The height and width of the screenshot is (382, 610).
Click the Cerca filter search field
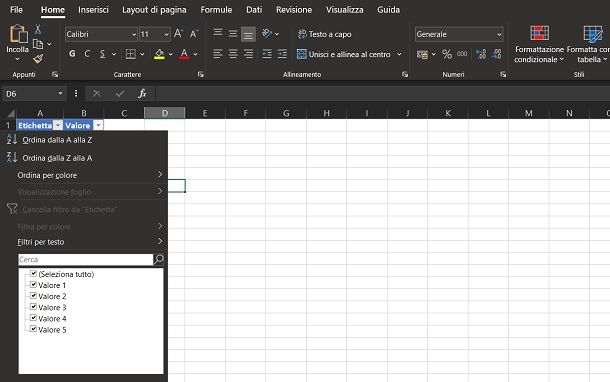coord(86,259)
